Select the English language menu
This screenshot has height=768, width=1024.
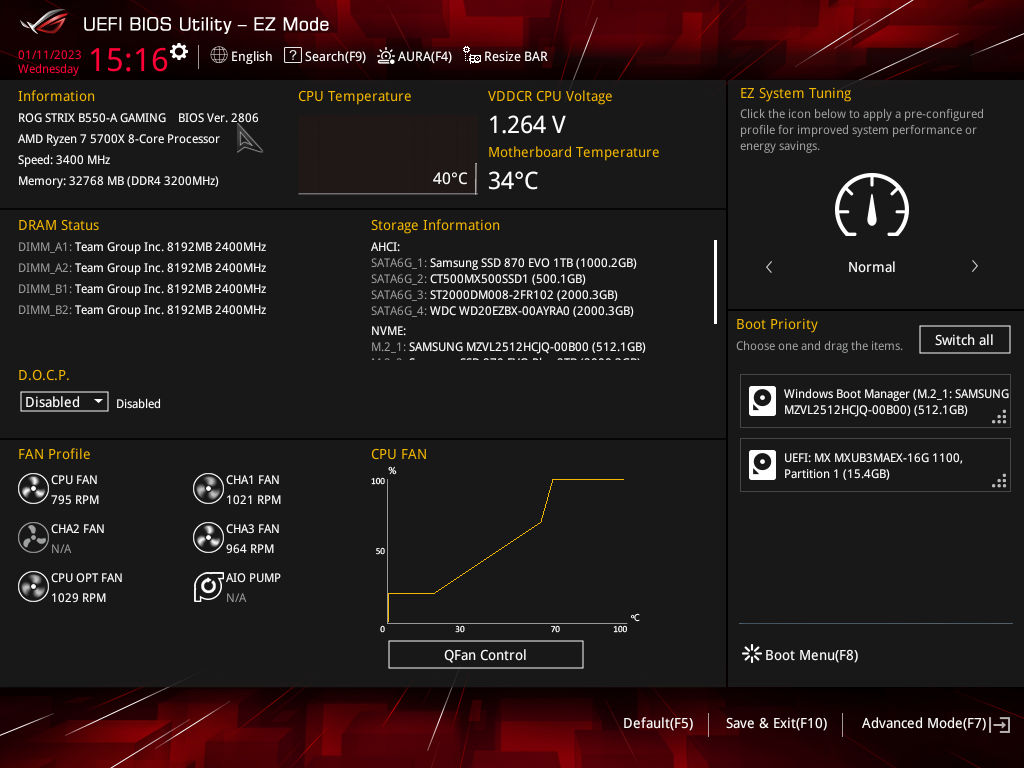[x=241, y=56]
